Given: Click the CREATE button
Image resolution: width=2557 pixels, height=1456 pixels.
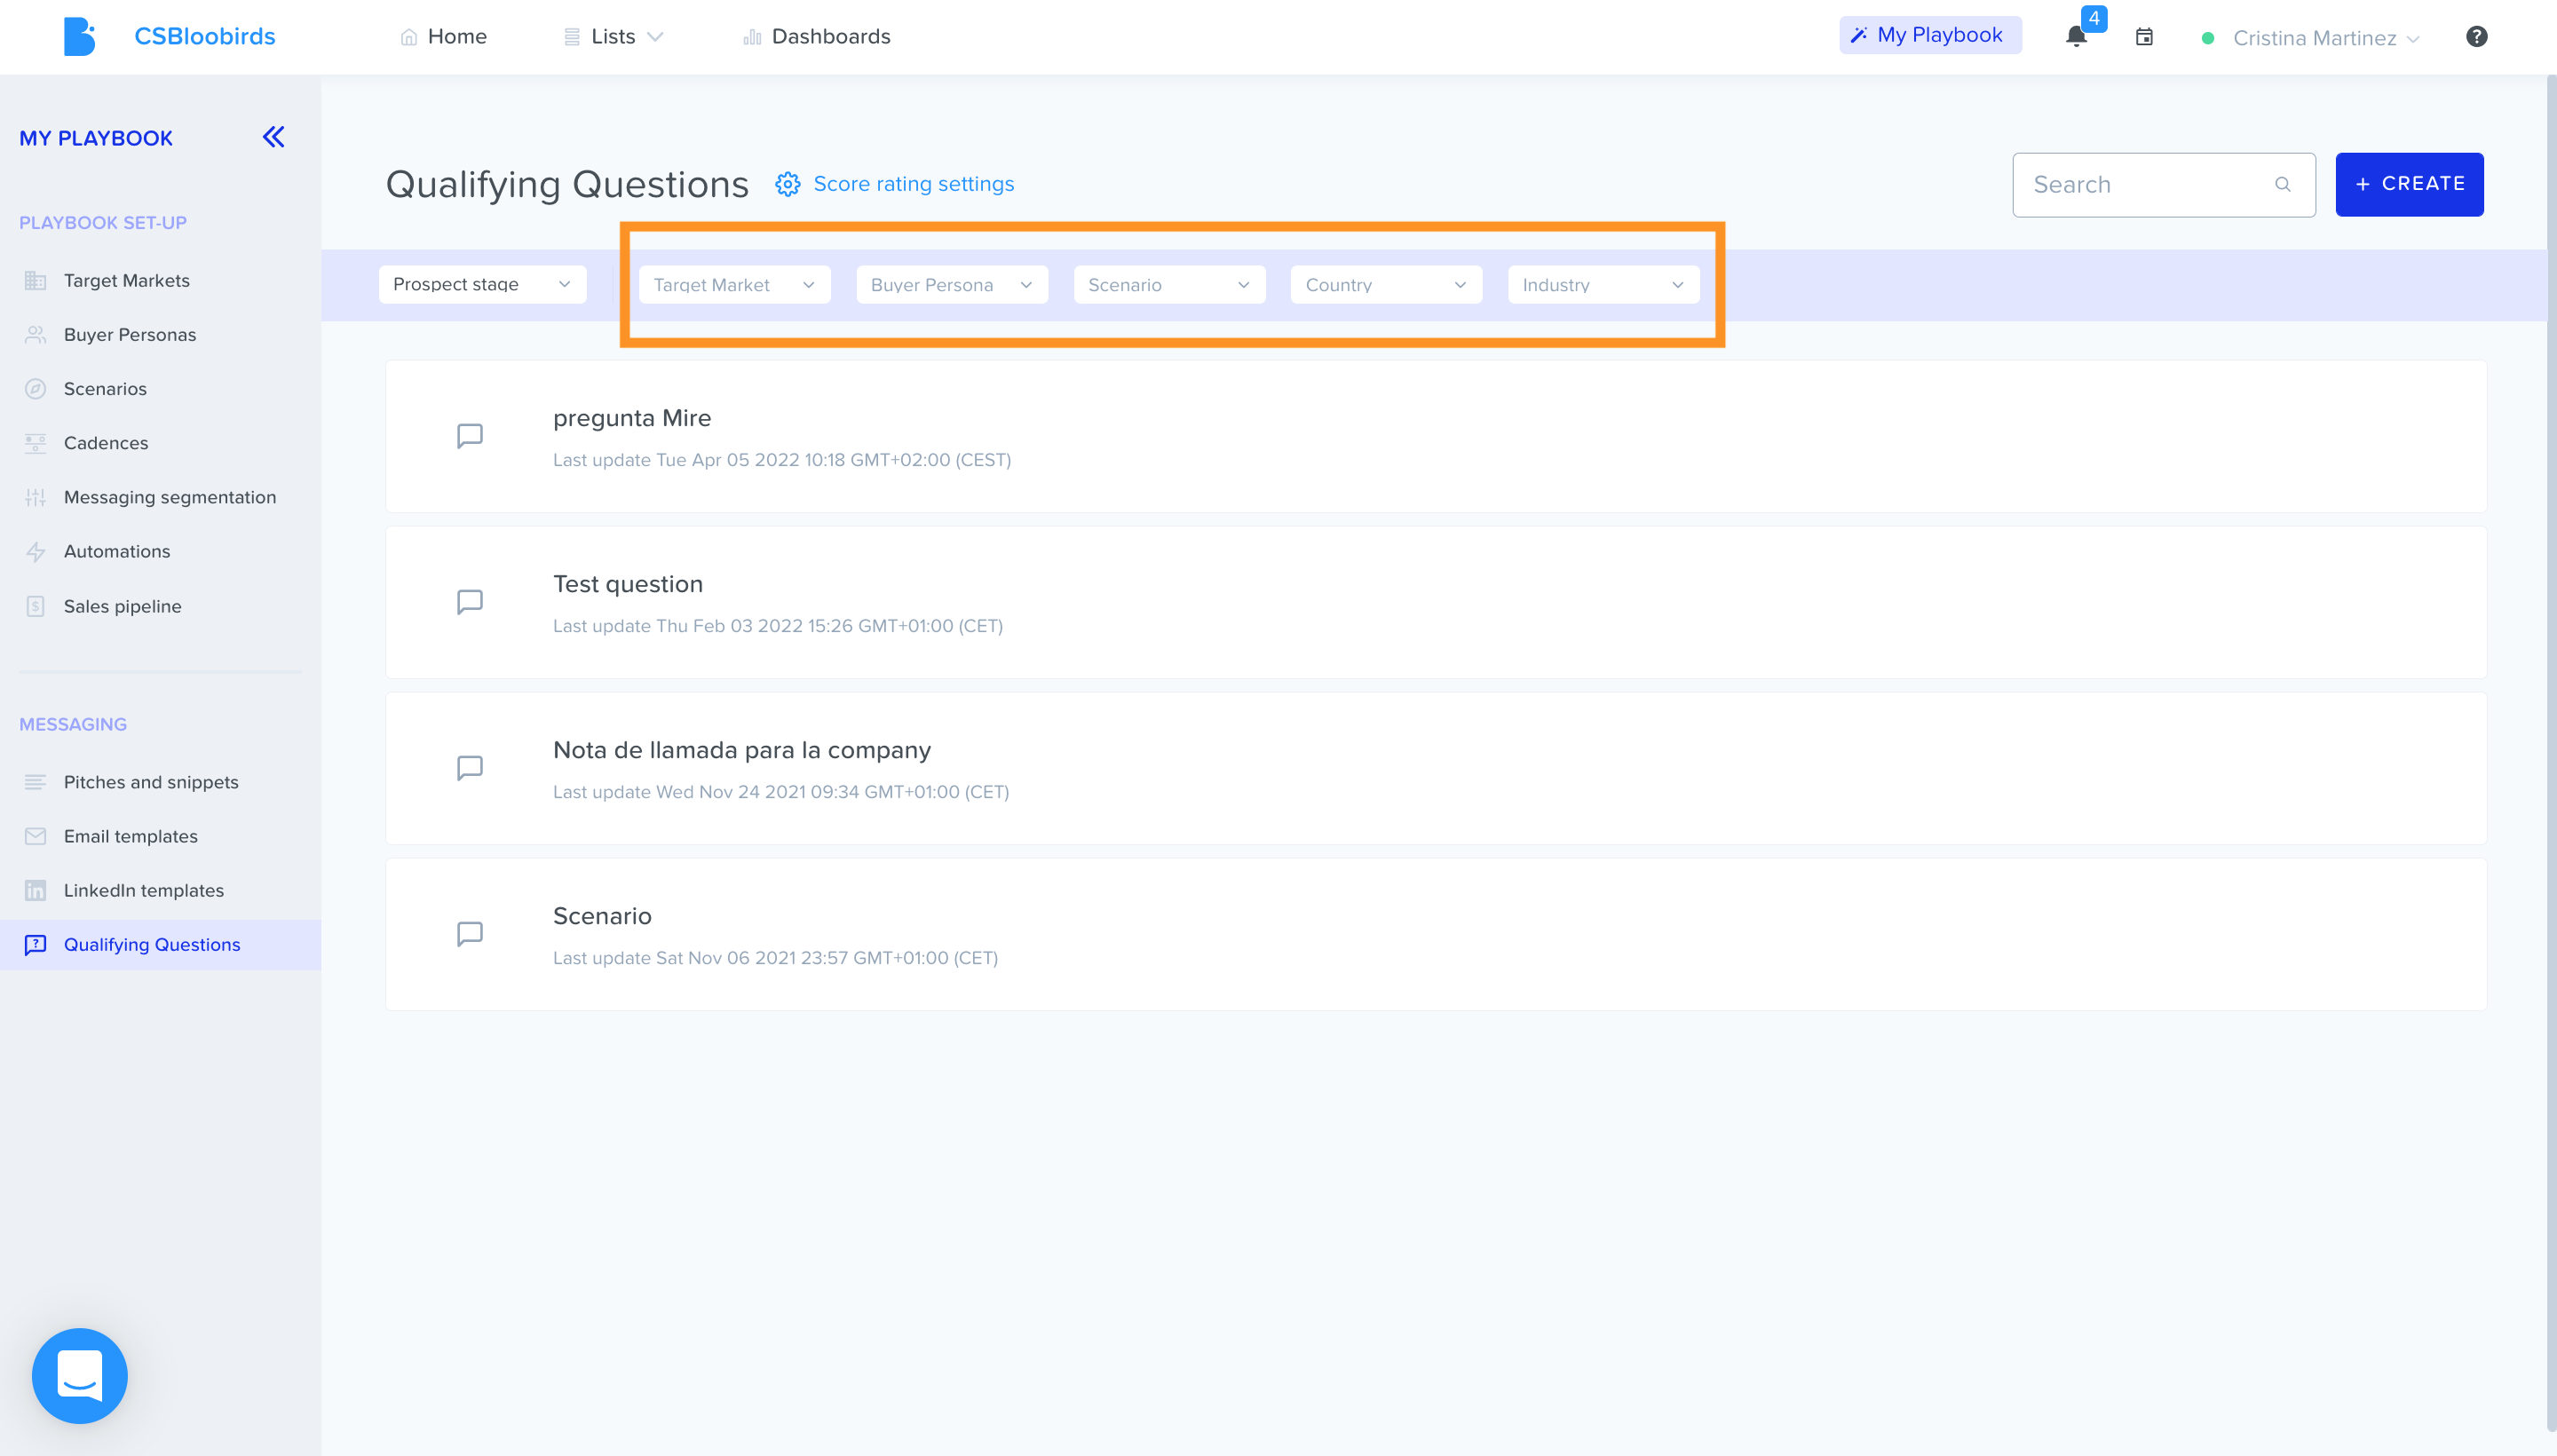Looking at the screenshot, I should click(2409, 184).
